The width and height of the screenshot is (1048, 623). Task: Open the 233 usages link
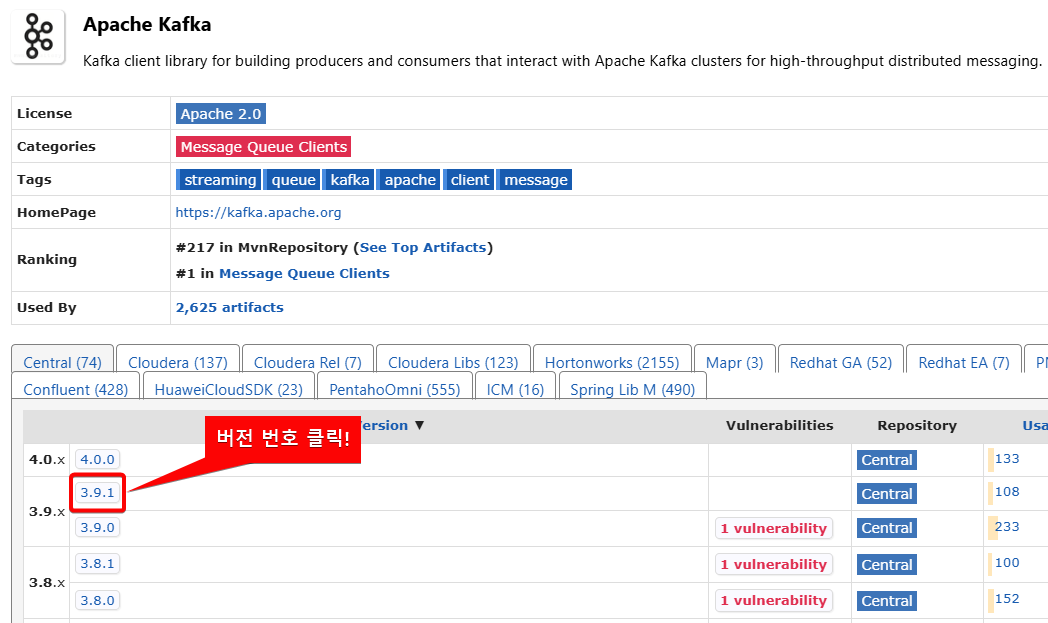[1007, 527]
